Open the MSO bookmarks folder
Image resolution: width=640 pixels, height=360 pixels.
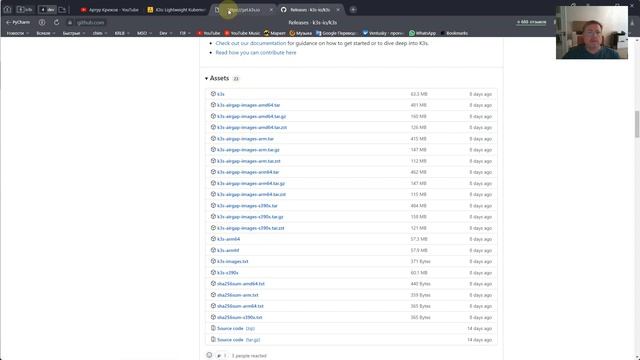tap(144, 33)
